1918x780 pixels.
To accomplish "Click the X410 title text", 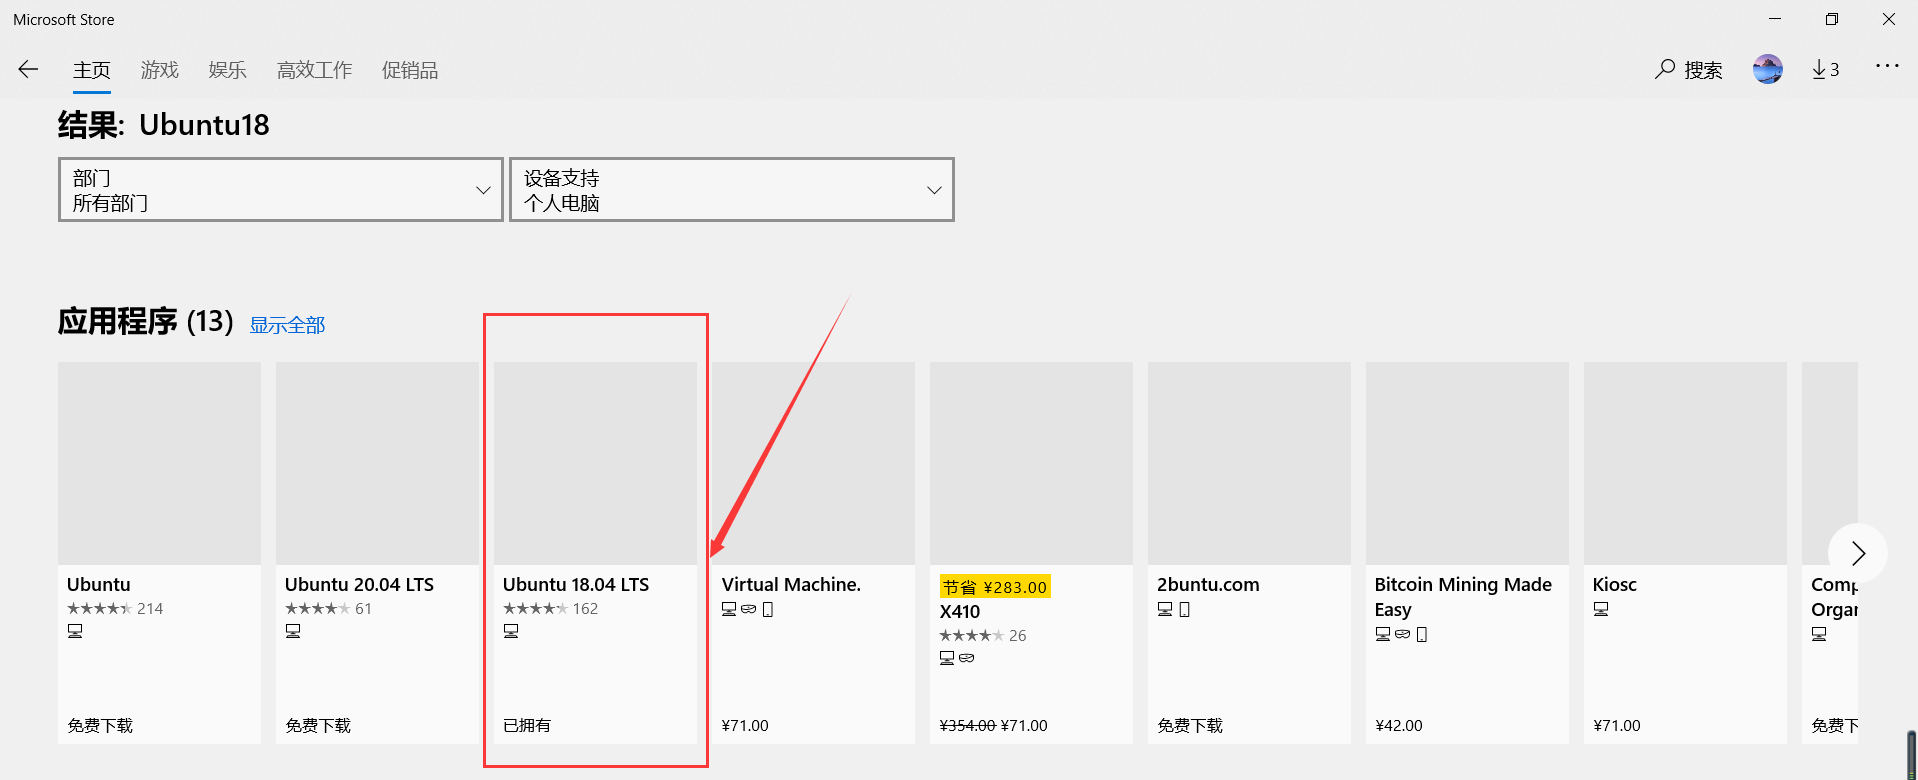I will click(x=960, y=612).
